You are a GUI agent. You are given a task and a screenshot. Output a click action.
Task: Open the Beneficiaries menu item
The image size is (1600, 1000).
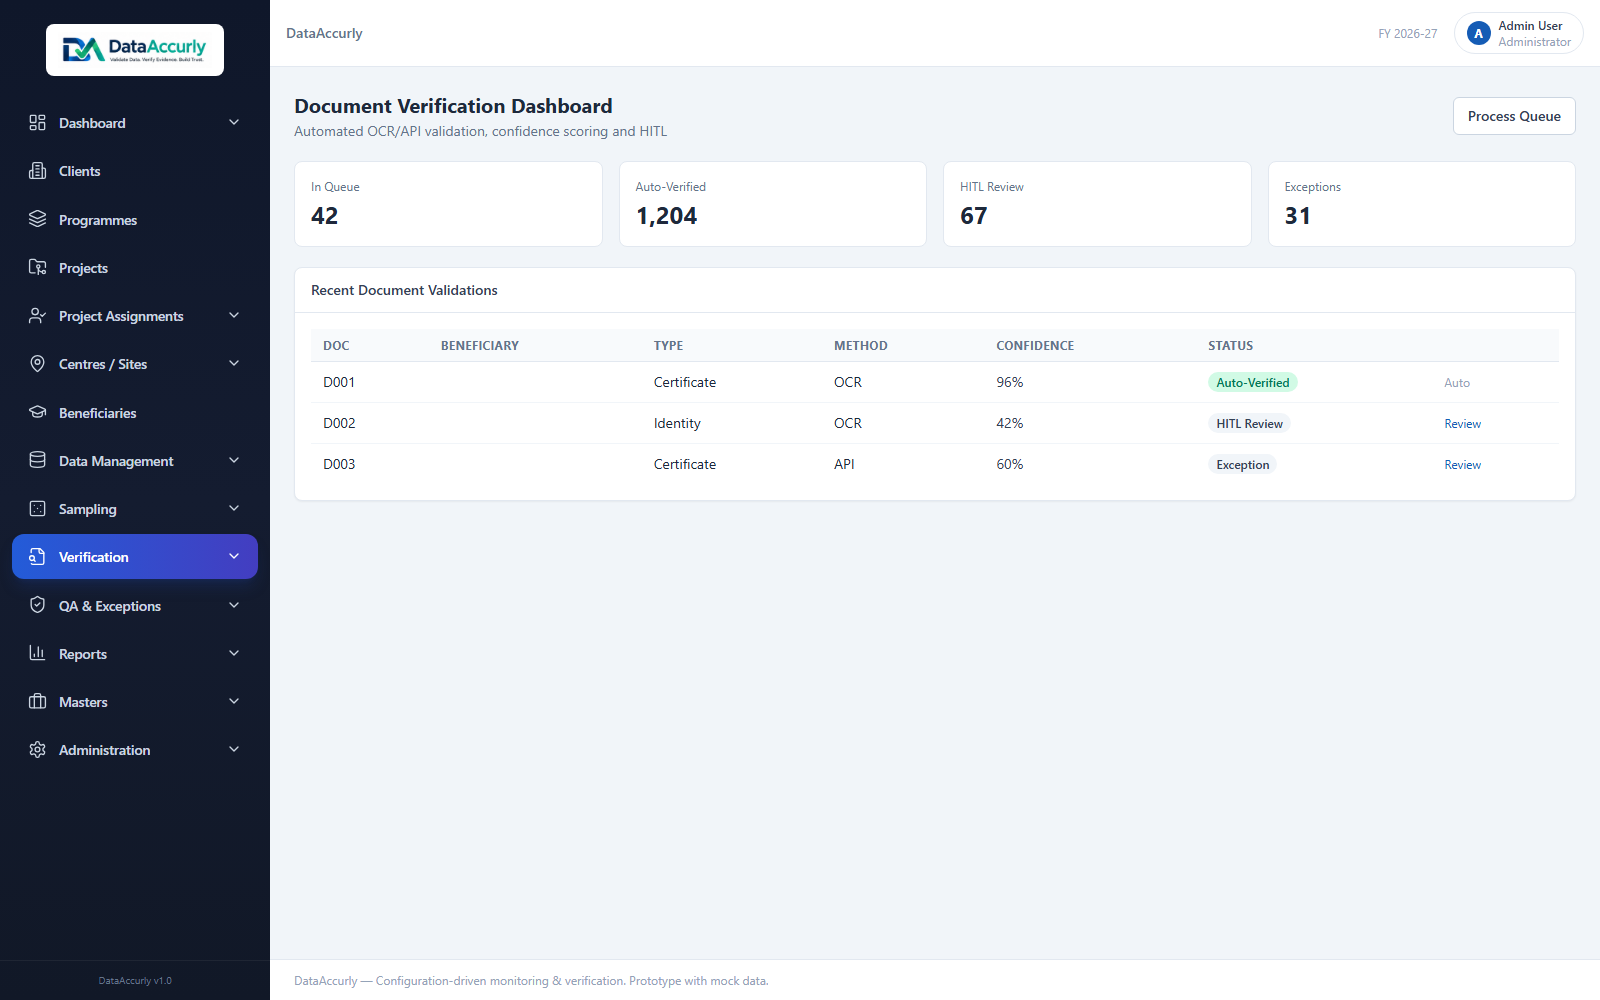coord(135,412)
